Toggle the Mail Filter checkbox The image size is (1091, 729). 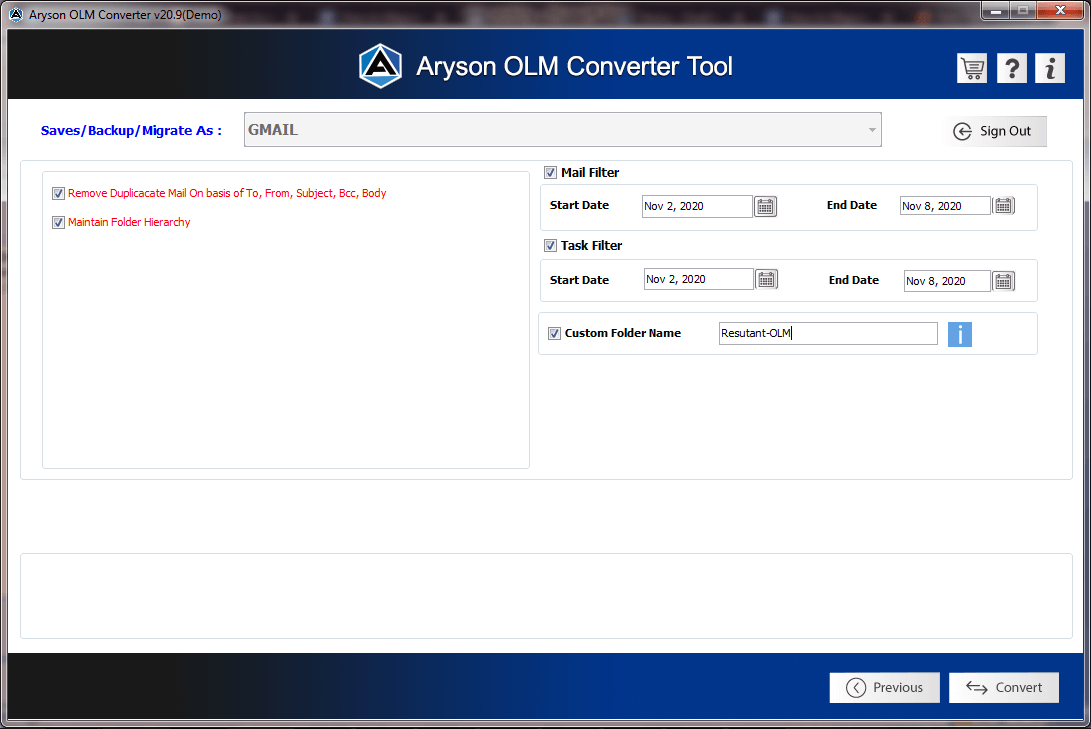click(x=550, y=173)
